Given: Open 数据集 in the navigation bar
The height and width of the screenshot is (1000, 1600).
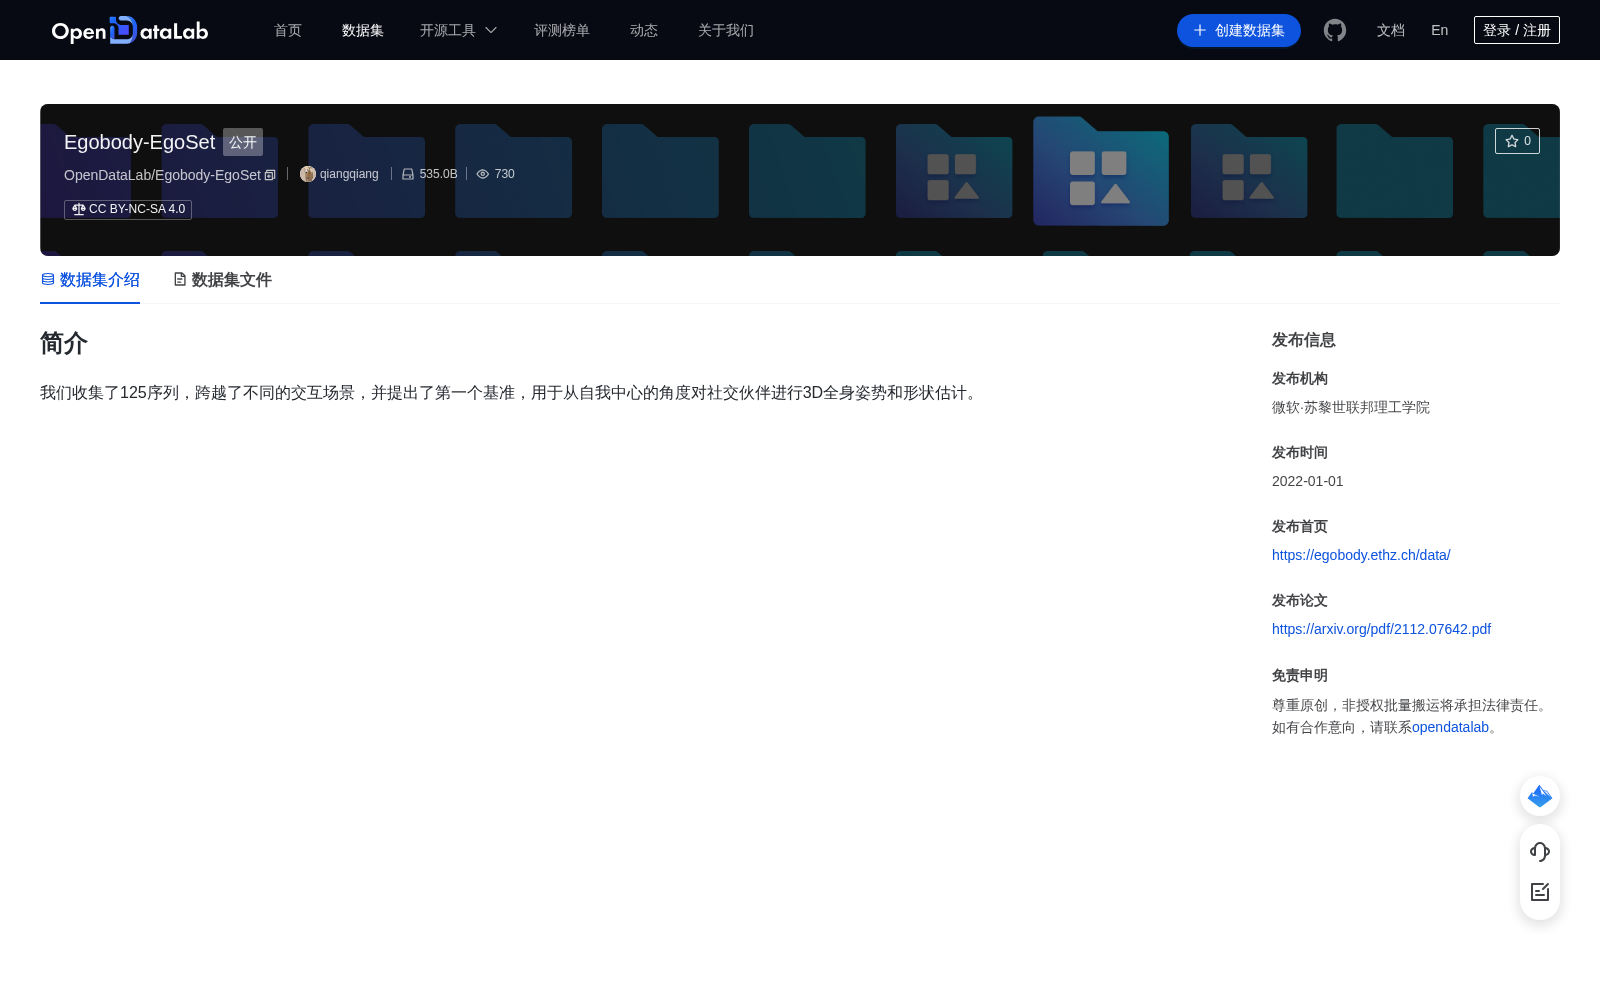Looking at the screenshot, I should 363,30.
